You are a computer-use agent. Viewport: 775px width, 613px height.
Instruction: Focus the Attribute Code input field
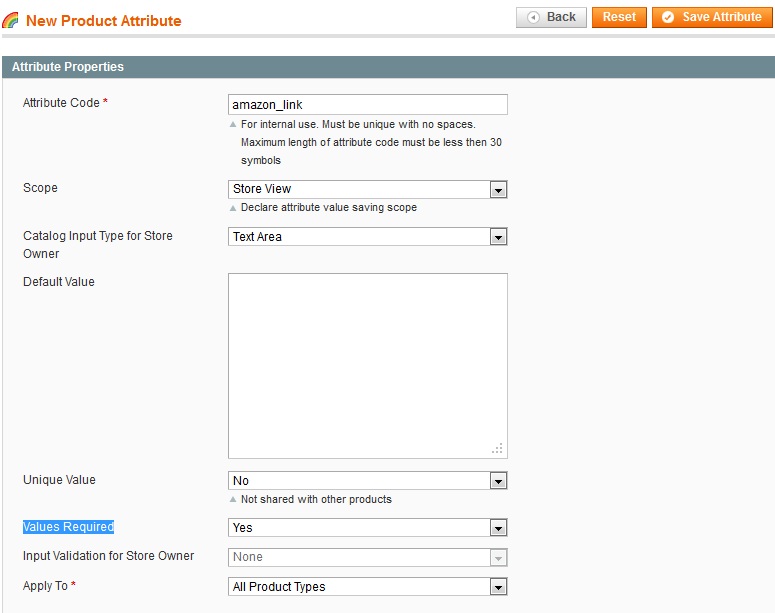pos(367,105)
